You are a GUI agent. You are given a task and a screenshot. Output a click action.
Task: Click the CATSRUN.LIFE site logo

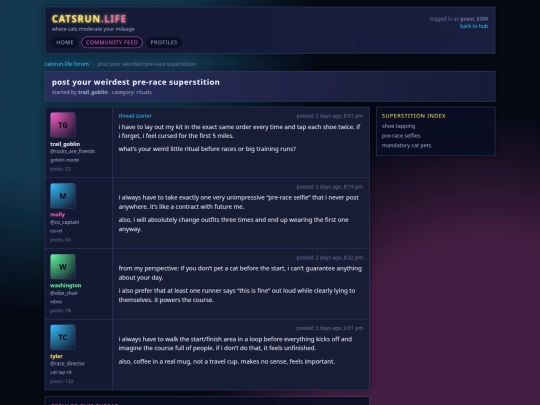click(89, 19)
